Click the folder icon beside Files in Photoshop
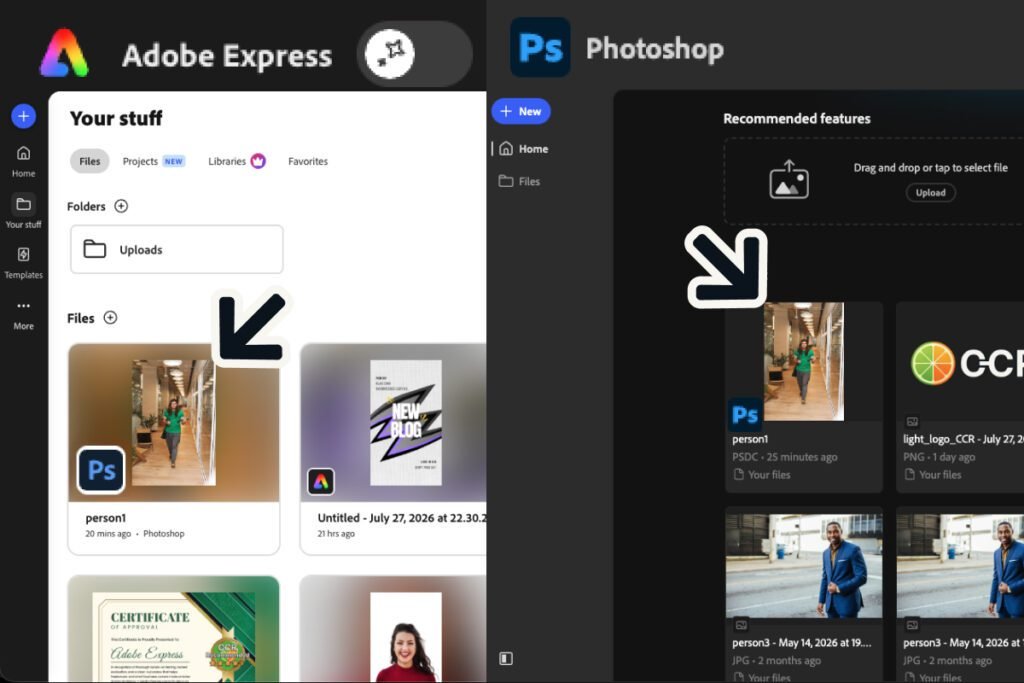 (x=506, y=181)
